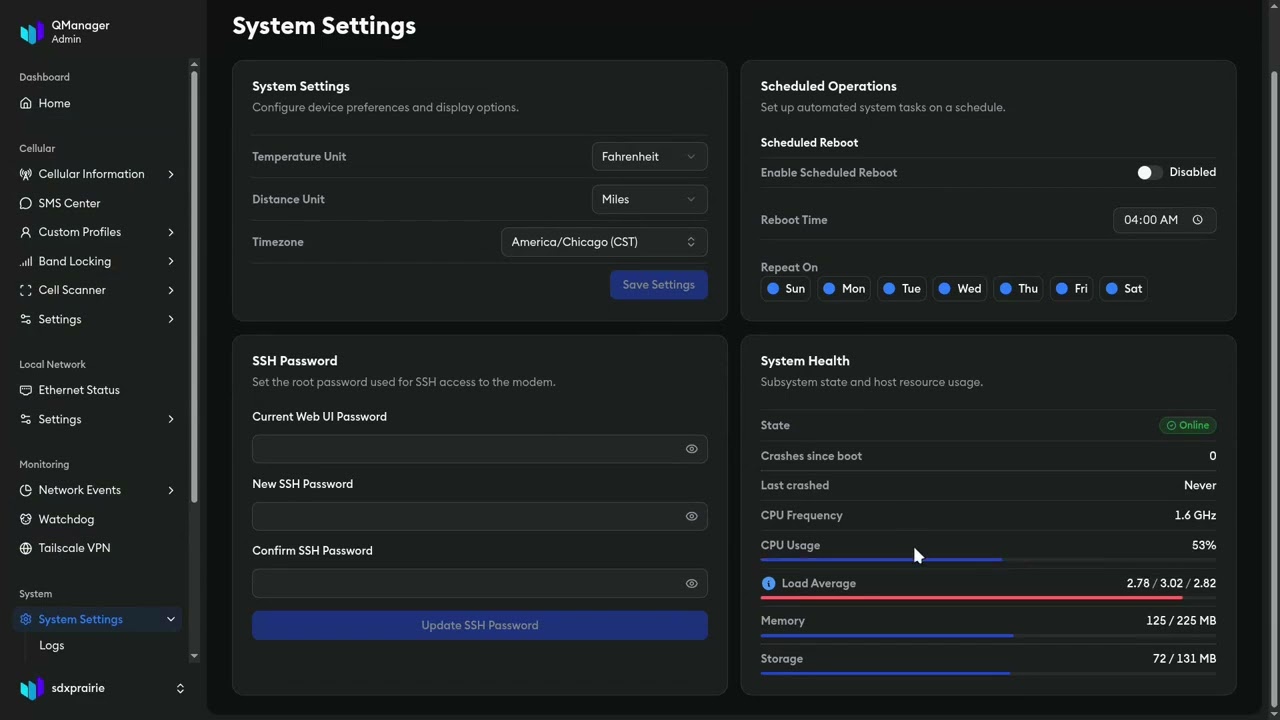Screen dimensions: 1280x720
Task: Click the Online status check icon
Action: [1171, 425]
